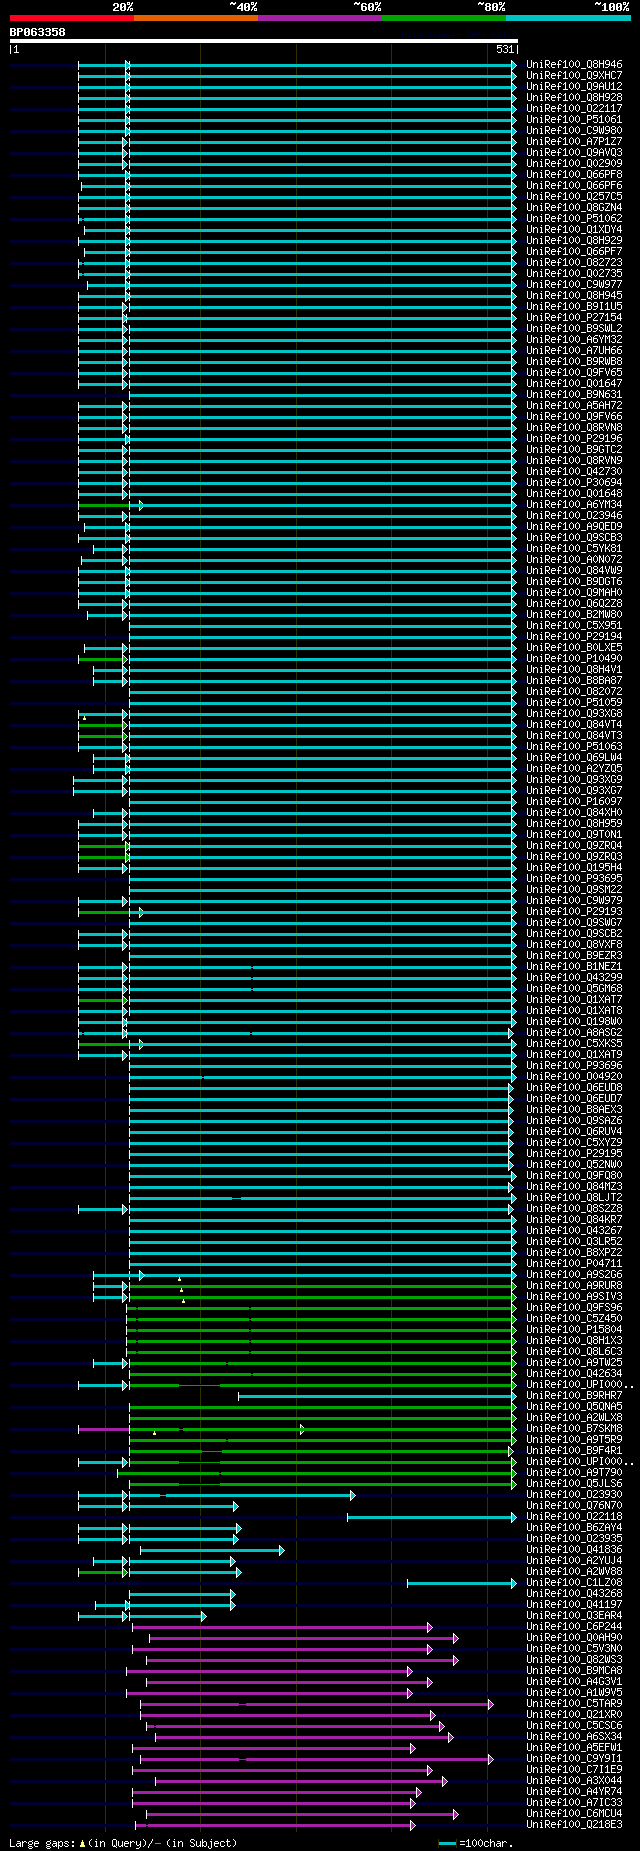Open hit UniRef100_Q76N70
640x1851 pixels.
[574, 1506]
